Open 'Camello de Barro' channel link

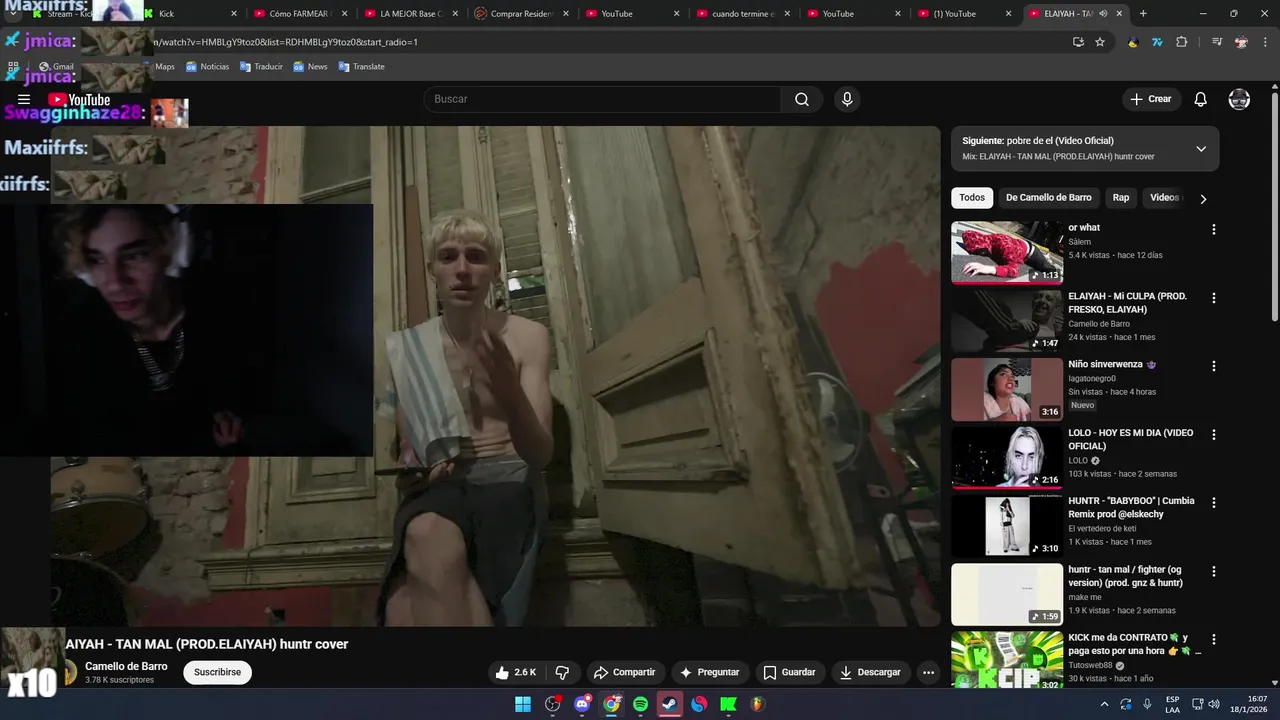(x=126, y=666)
